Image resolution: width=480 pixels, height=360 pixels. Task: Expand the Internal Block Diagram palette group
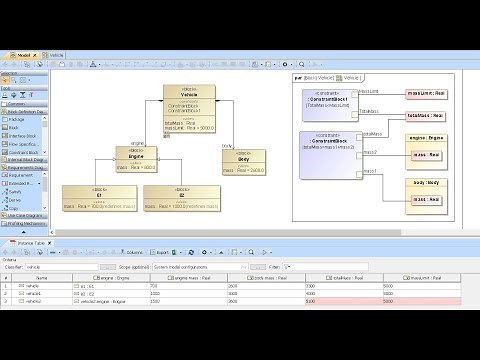(x=24, y=160)
